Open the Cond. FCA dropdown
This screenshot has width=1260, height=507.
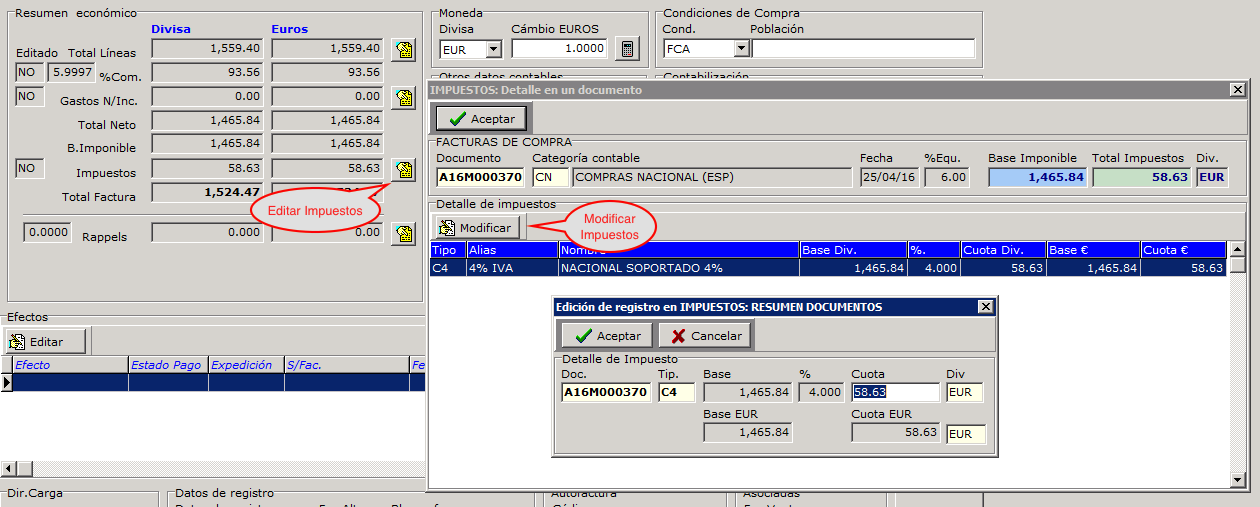(740, 49)
